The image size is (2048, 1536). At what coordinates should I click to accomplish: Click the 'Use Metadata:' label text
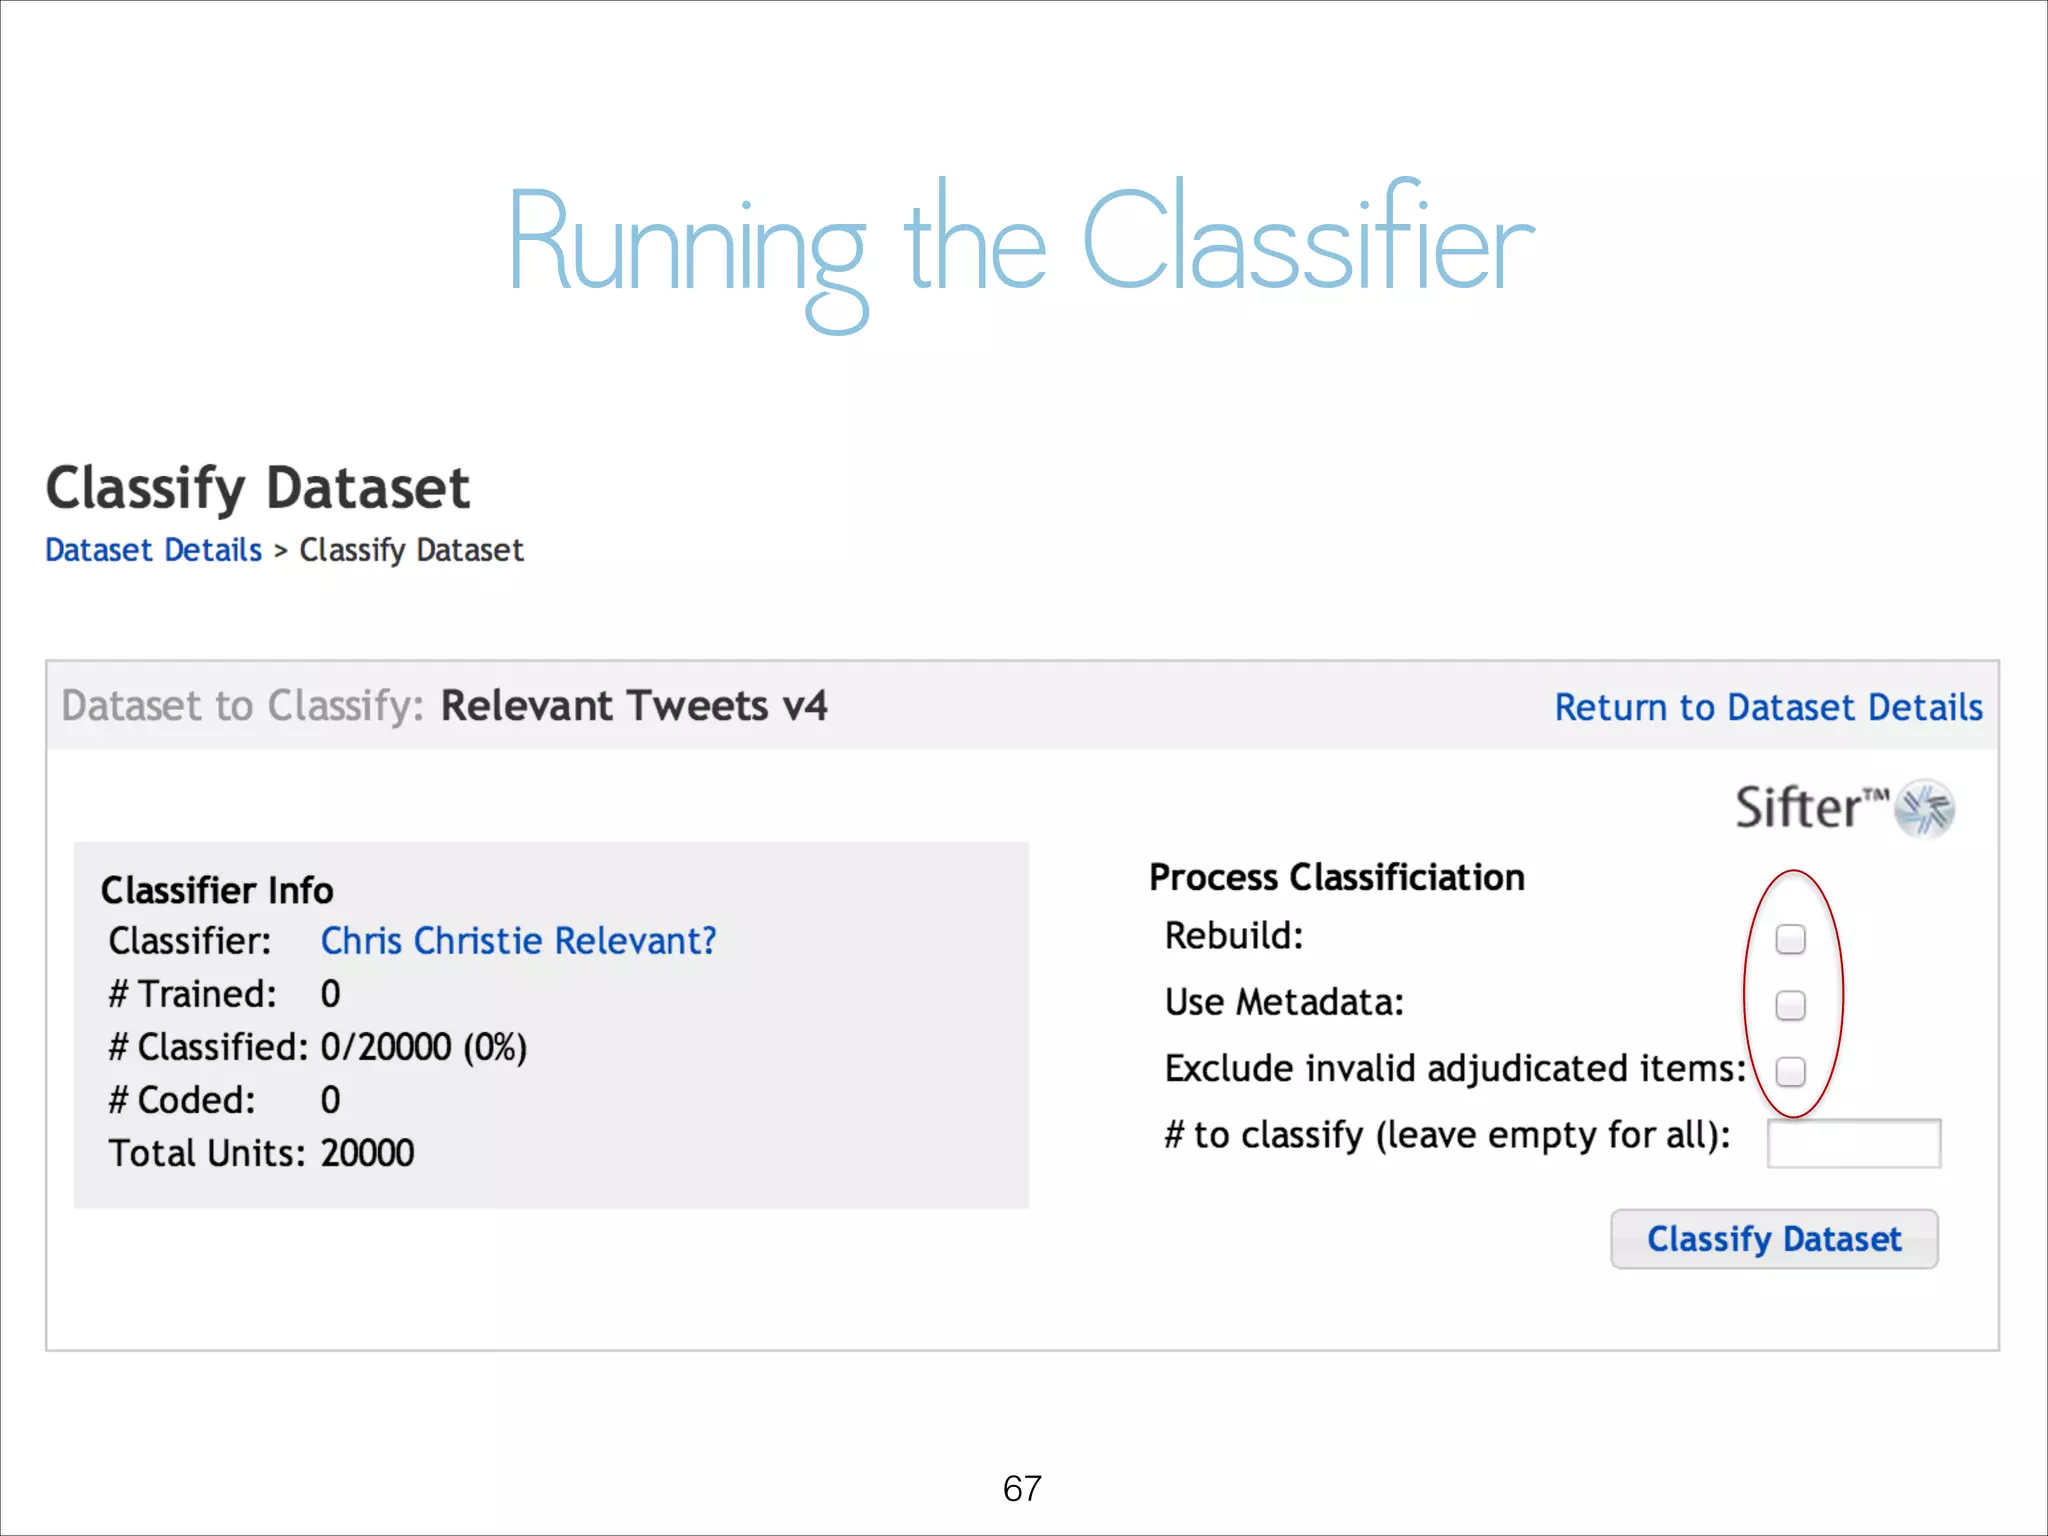(x=1284, y=1002)
